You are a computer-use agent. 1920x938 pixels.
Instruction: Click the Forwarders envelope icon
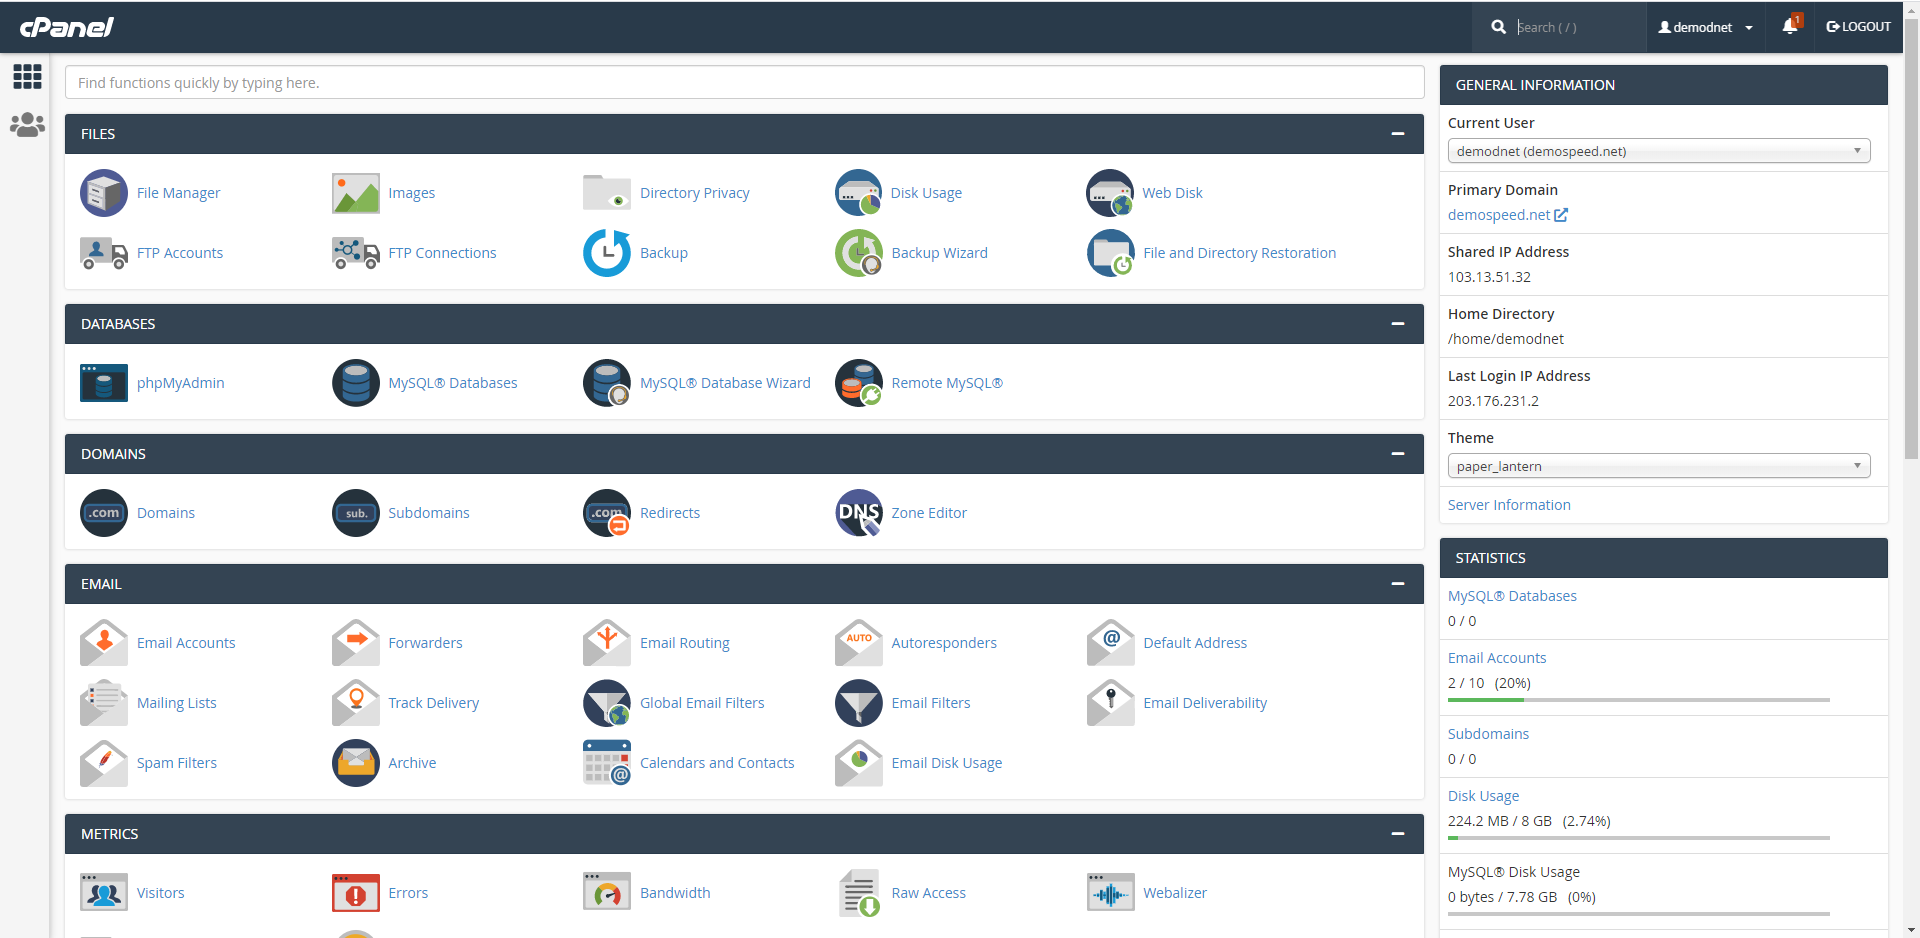[356, 643]
